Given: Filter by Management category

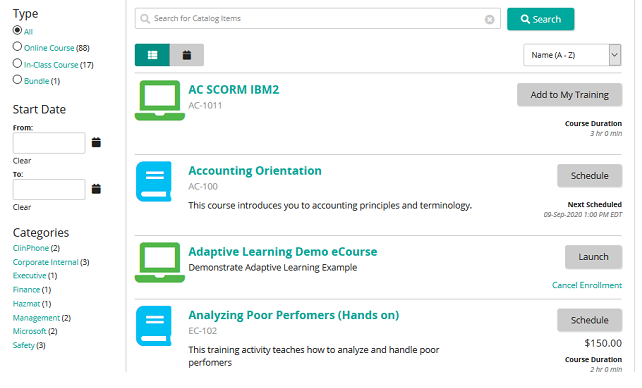Looking at the screenshot, I should (x=36, y=318).
